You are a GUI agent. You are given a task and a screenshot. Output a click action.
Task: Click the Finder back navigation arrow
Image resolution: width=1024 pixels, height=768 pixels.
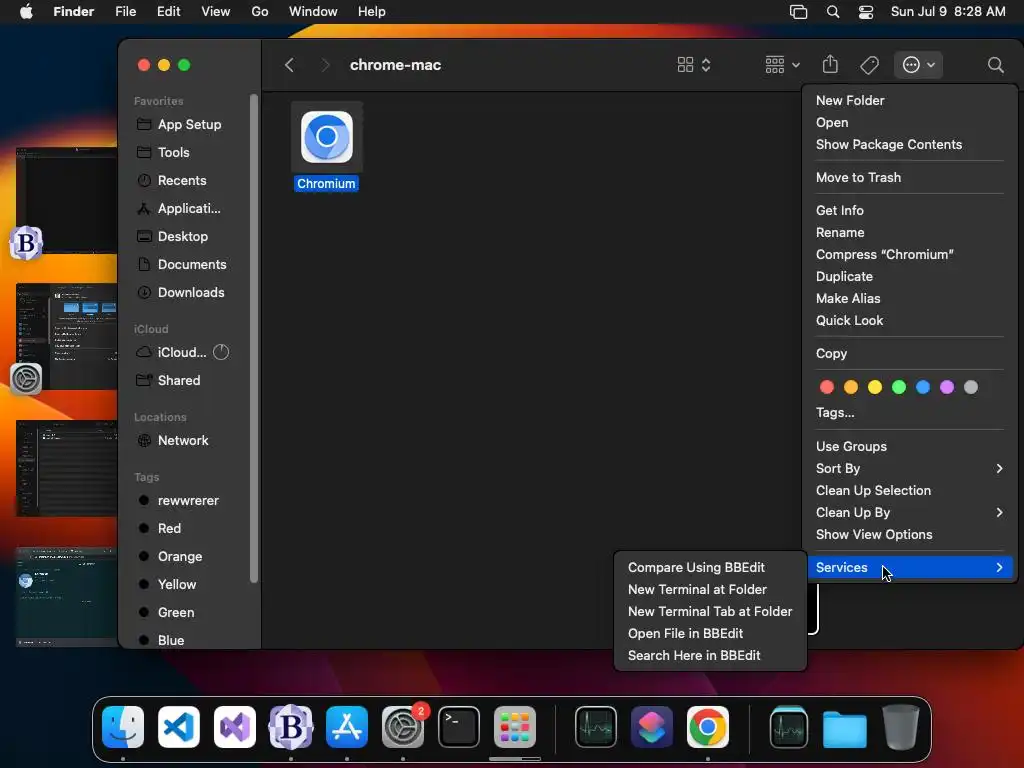coord(289,65)
